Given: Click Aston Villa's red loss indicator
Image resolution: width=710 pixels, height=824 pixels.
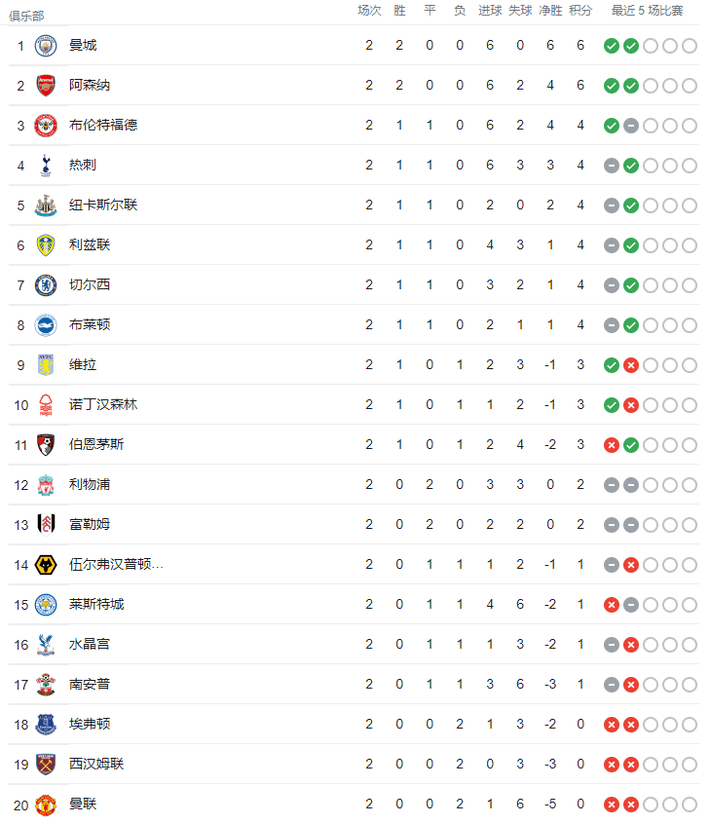Looking at the screenshot, I should (631, 365).
